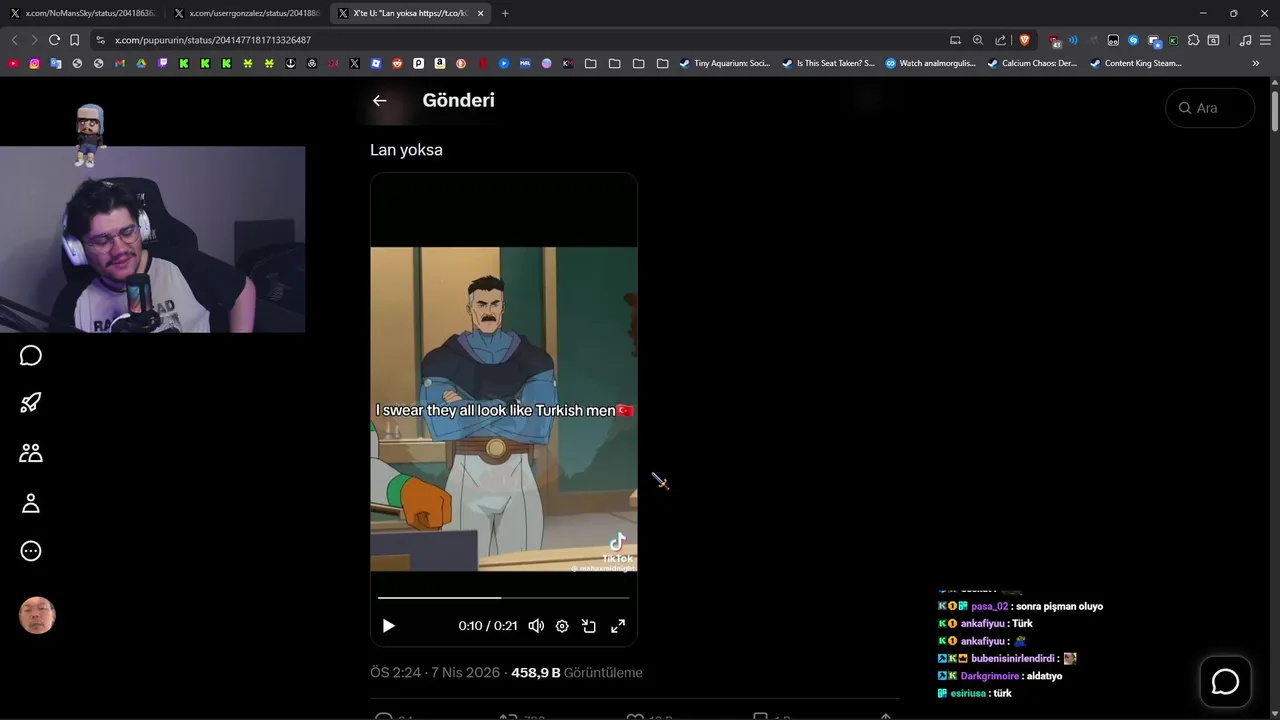Go back using the Gönderi arrow

coord(379,100)
